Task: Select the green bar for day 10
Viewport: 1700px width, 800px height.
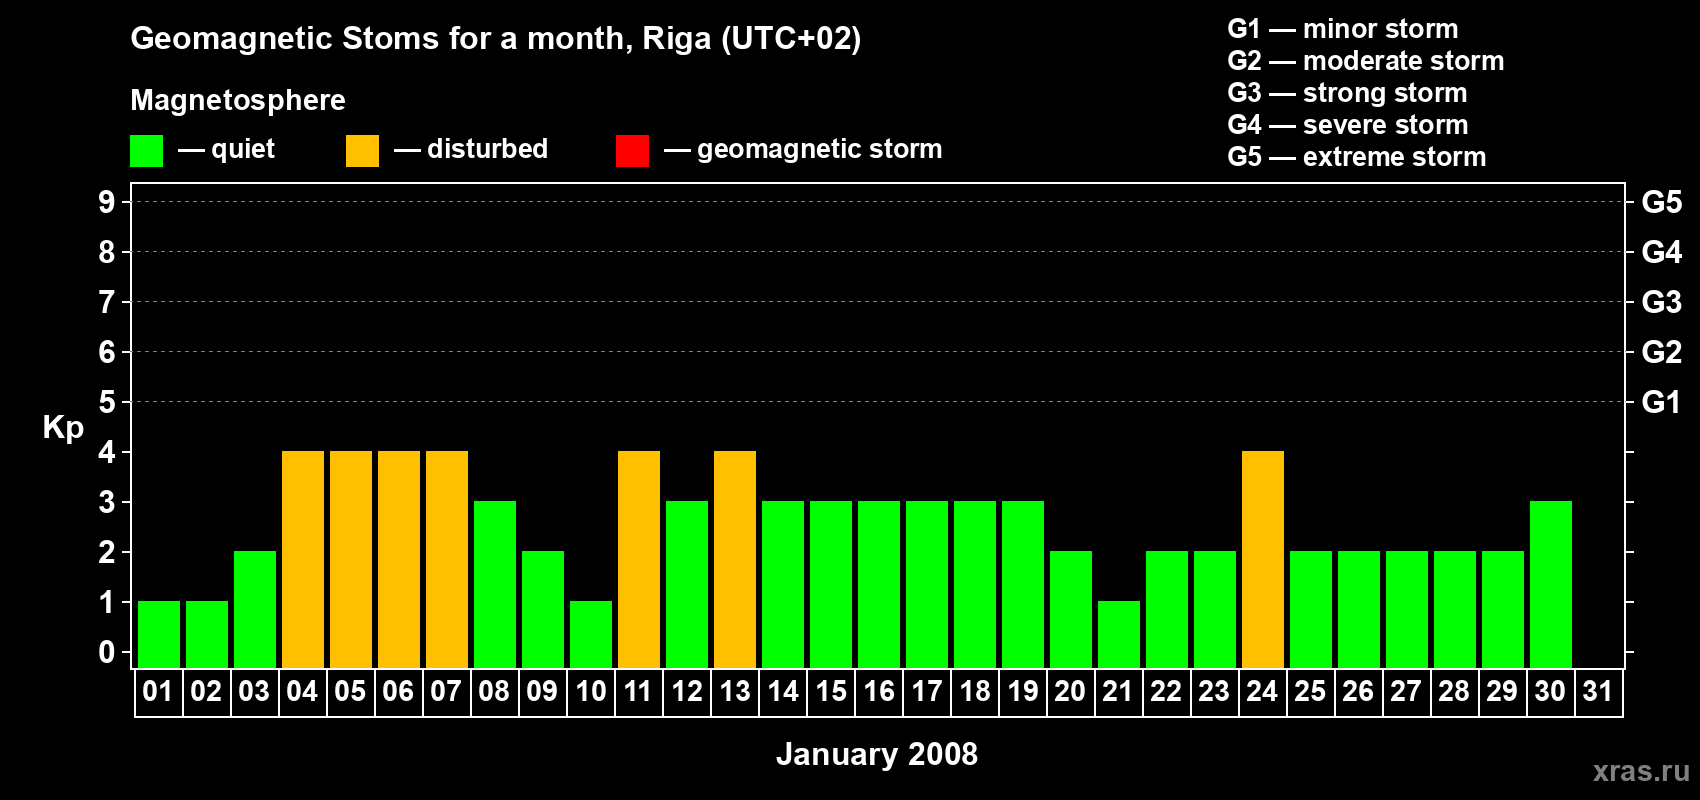Action: 591,634
